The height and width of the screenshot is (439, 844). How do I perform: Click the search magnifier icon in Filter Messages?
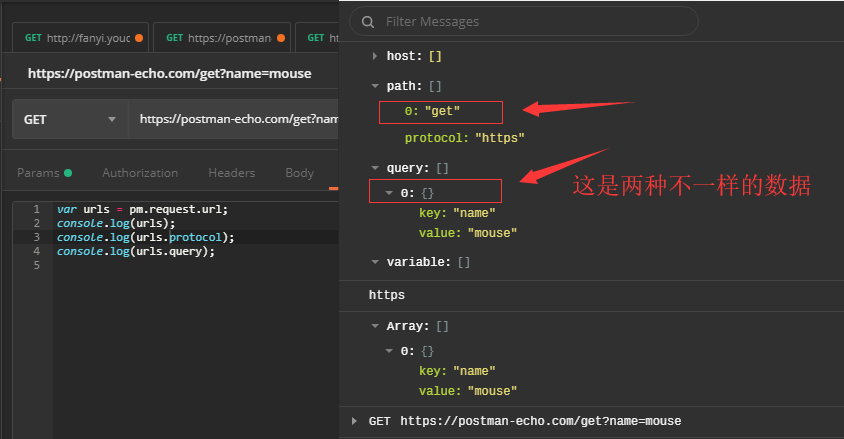368,22
